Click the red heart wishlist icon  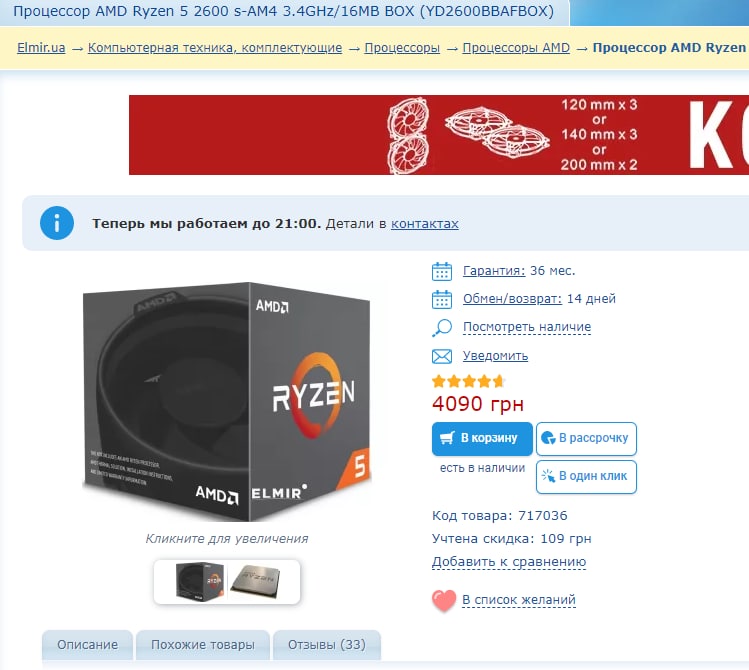pyautogui.click(x=444, y=600)
